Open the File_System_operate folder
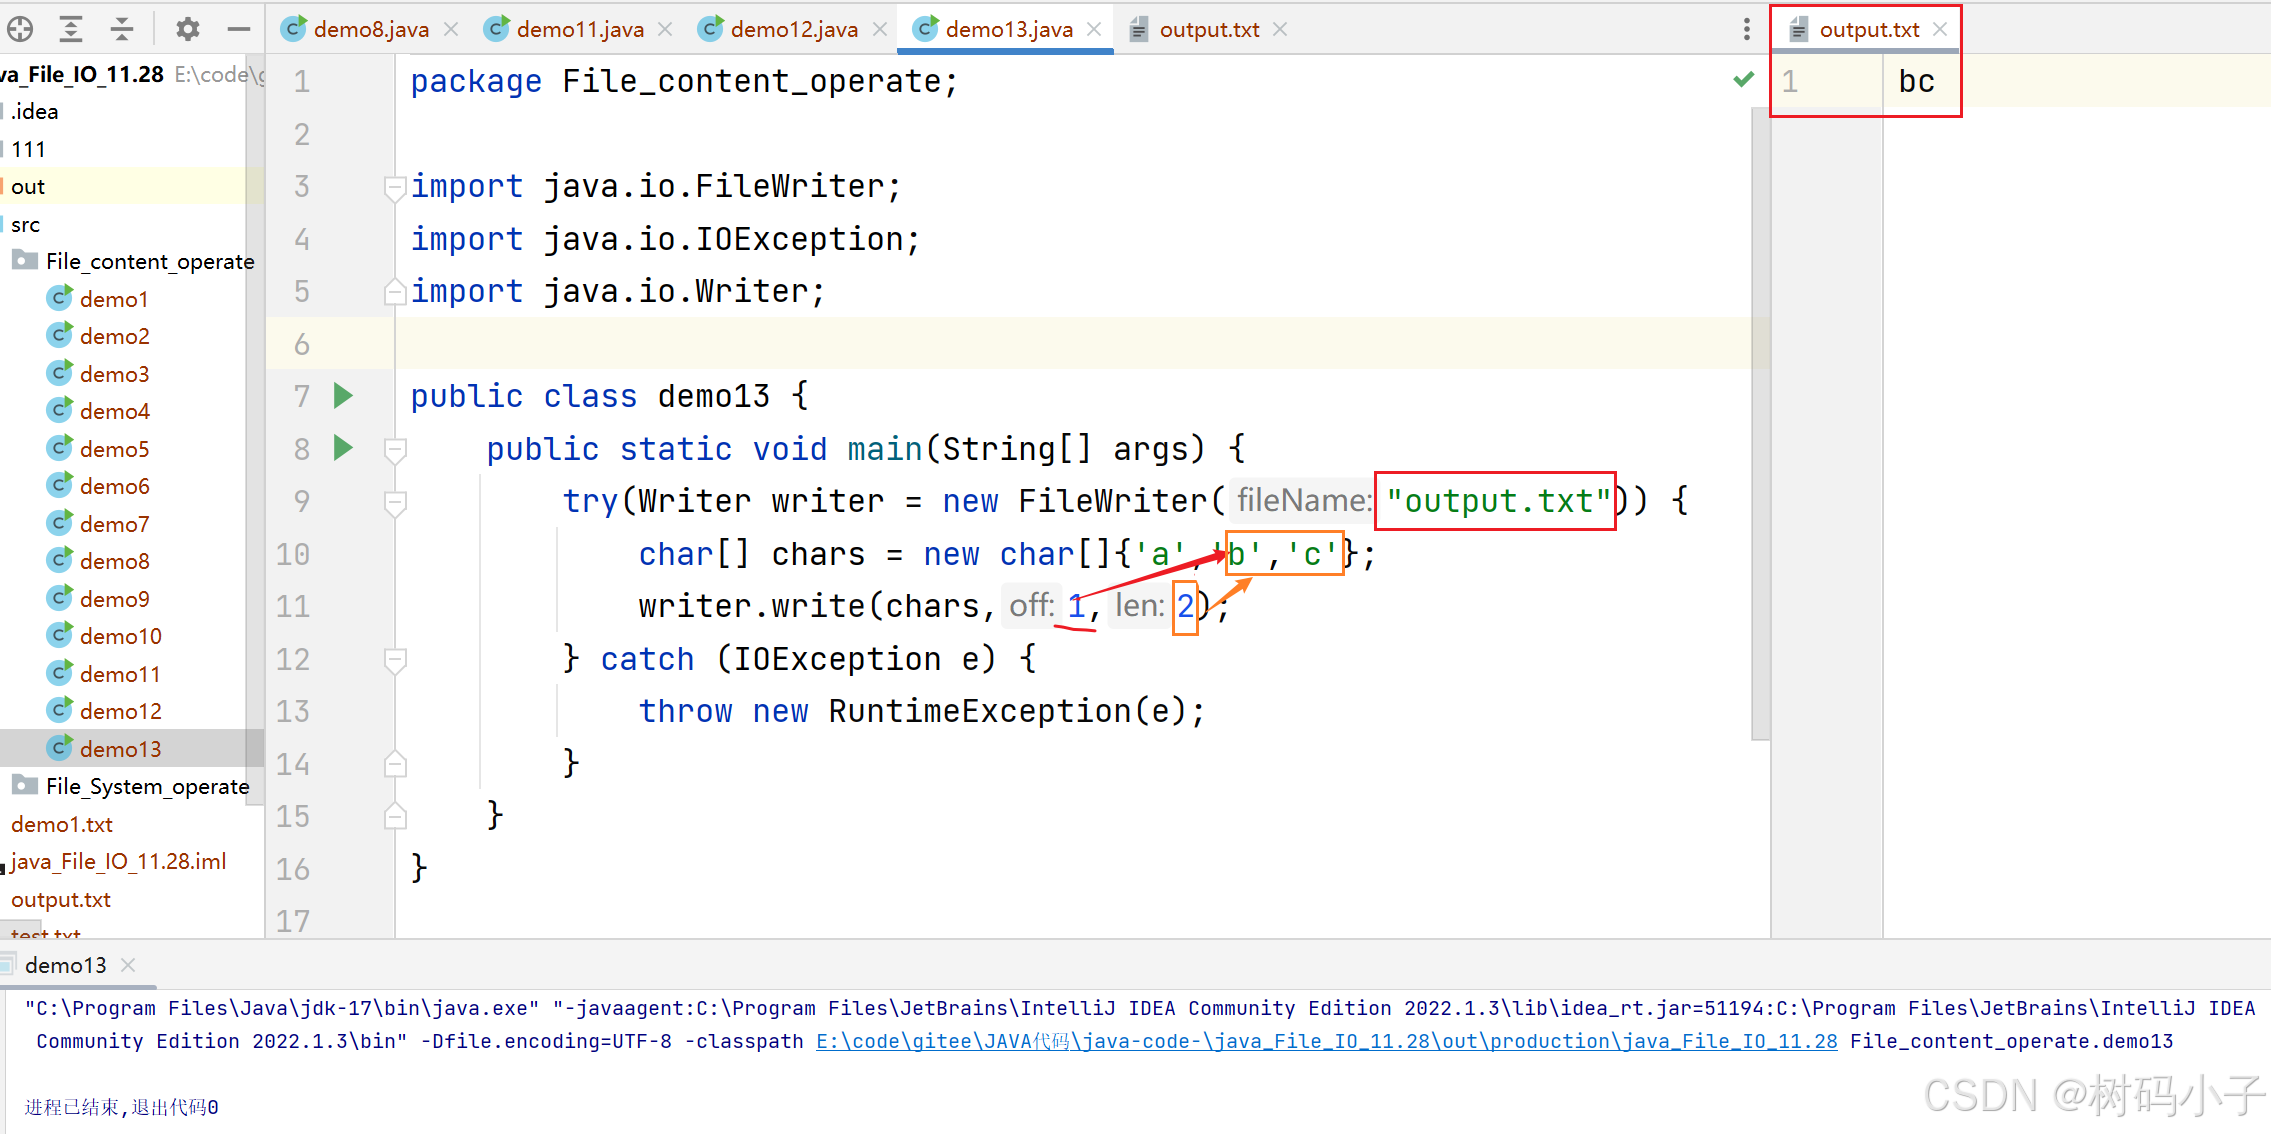 click(146, 786)
